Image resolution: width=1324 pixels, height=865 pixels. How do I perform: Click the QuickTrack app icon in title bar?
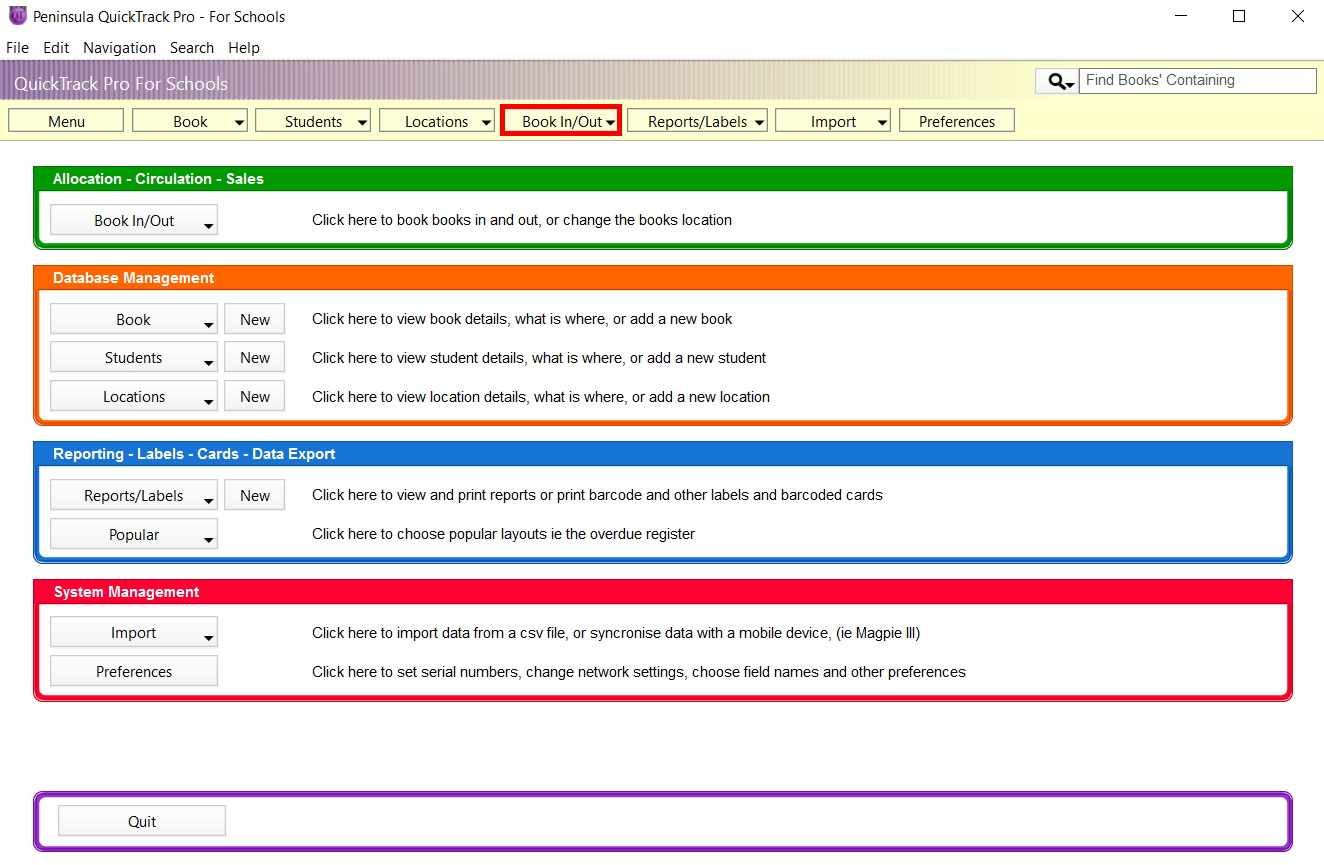[x=17, y=16]
